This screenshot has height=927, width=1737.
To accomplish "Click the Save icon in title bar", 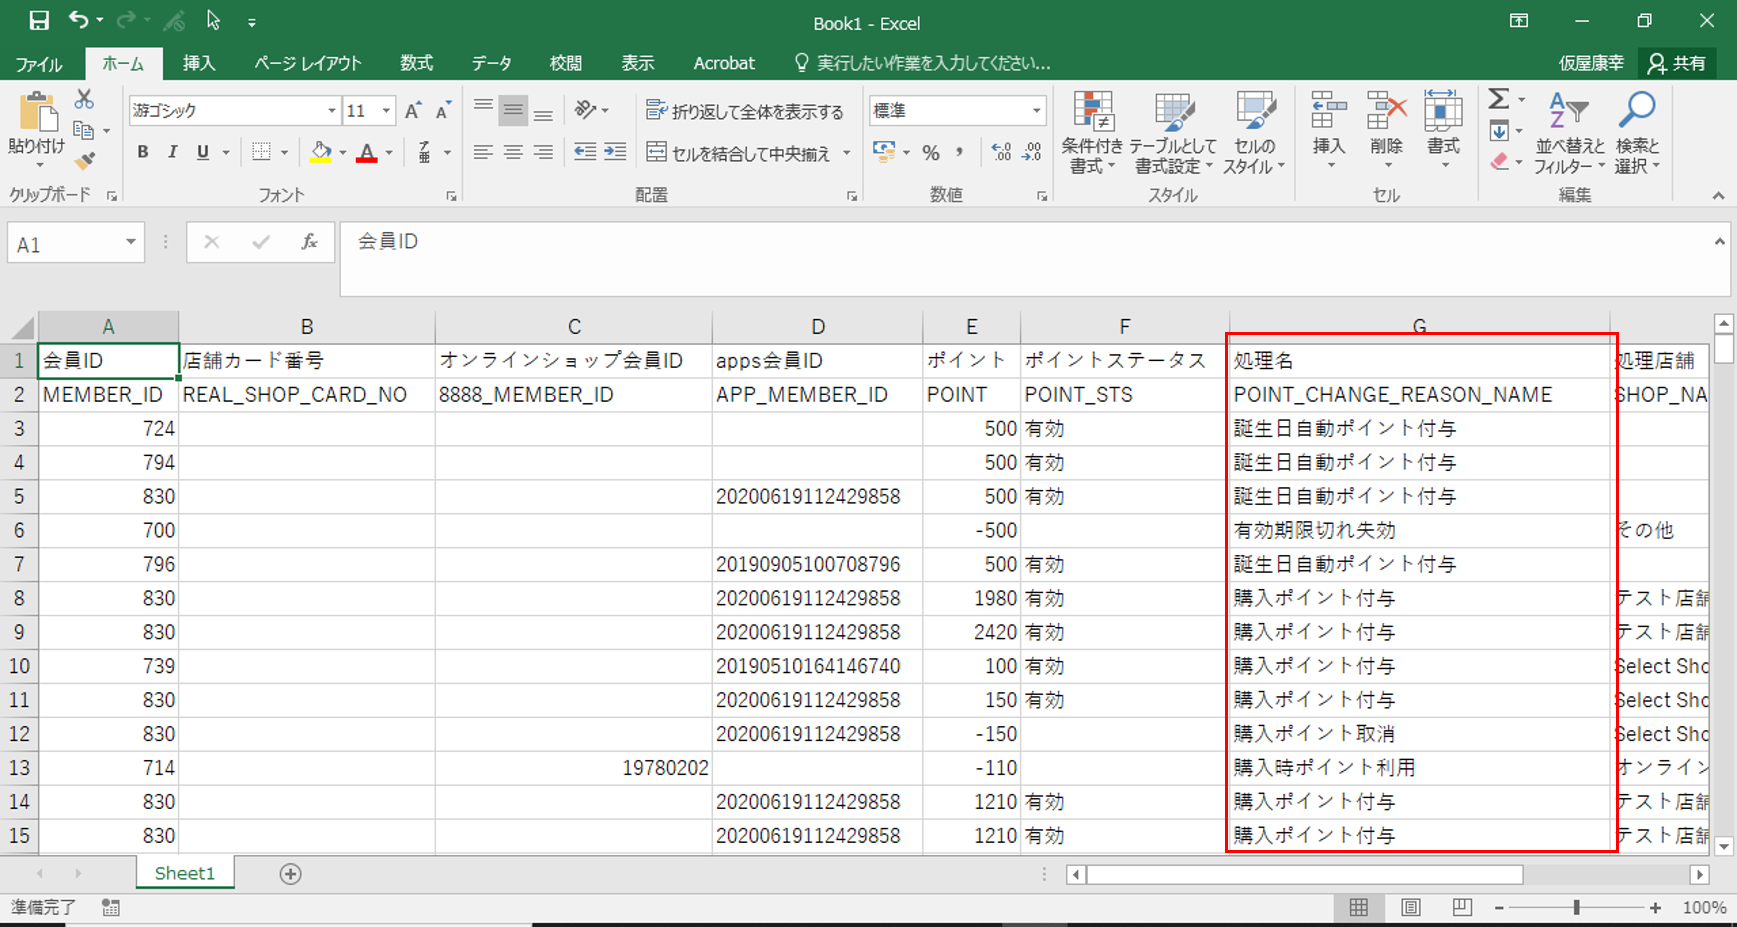I will tap(39, 21).
